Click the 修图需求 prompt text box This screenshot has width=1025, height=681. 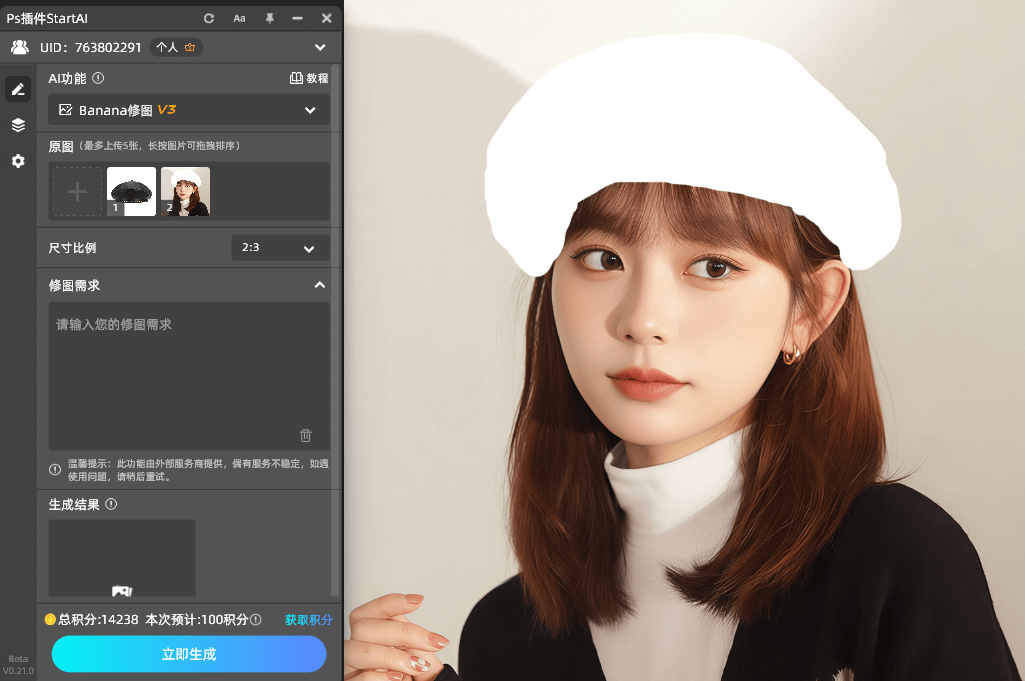(x=189, y=370)
